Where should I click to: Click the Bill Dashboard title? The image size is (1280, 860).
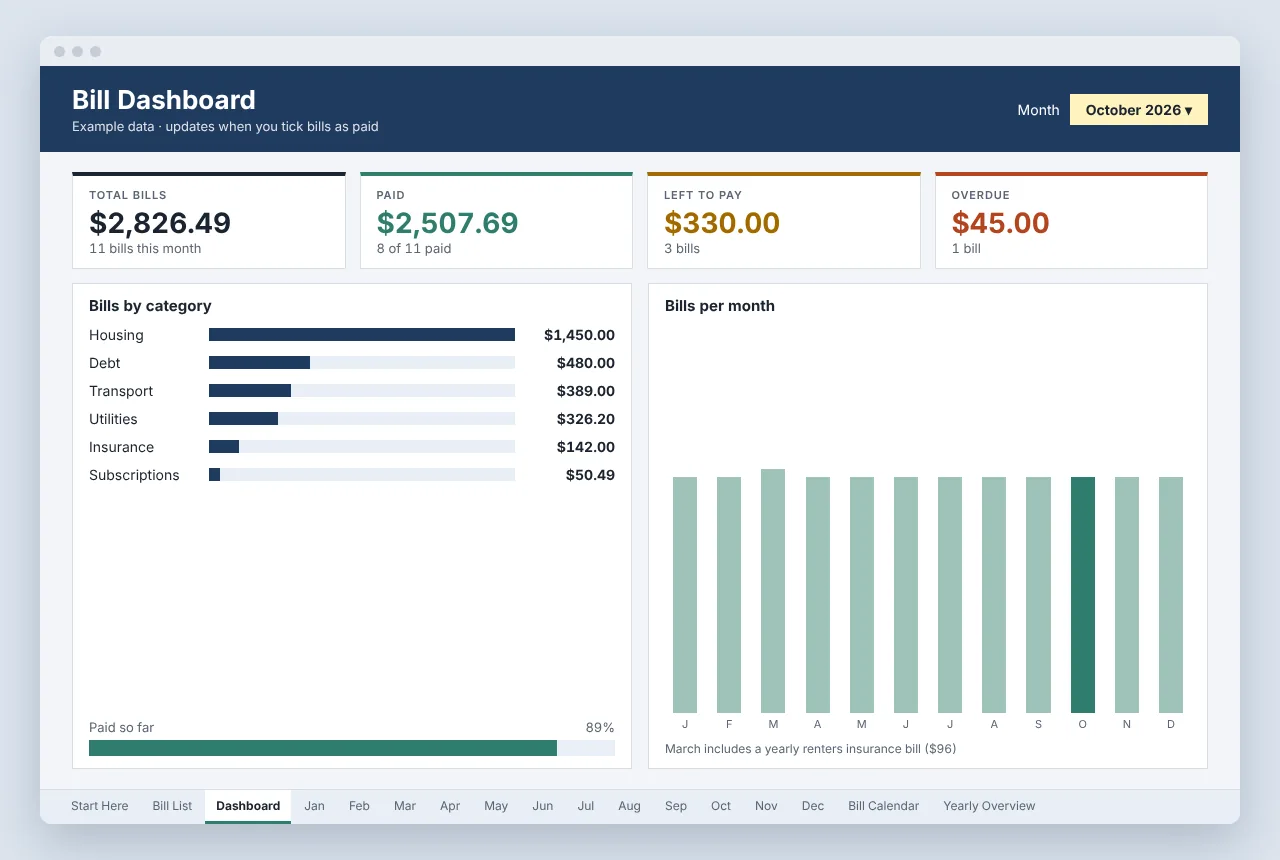(x=164, y=100)
